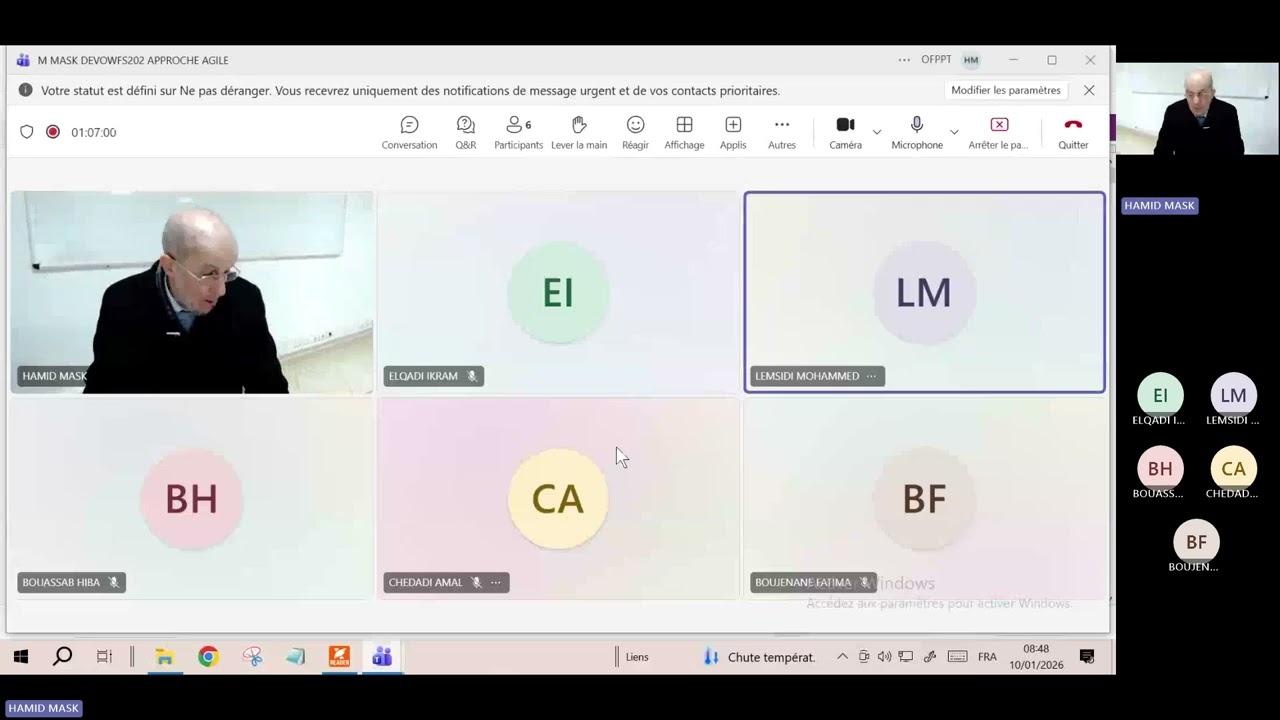Open the Windows notification center
The width and height of the screenshot is (1280, 720).
click(1087, 657)
